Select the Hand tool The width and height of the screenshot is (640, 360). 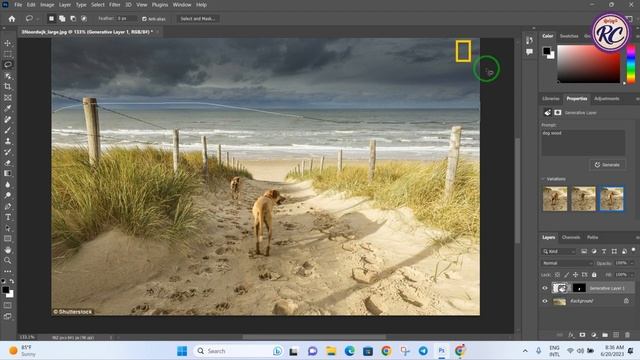(x=7, y=250)
